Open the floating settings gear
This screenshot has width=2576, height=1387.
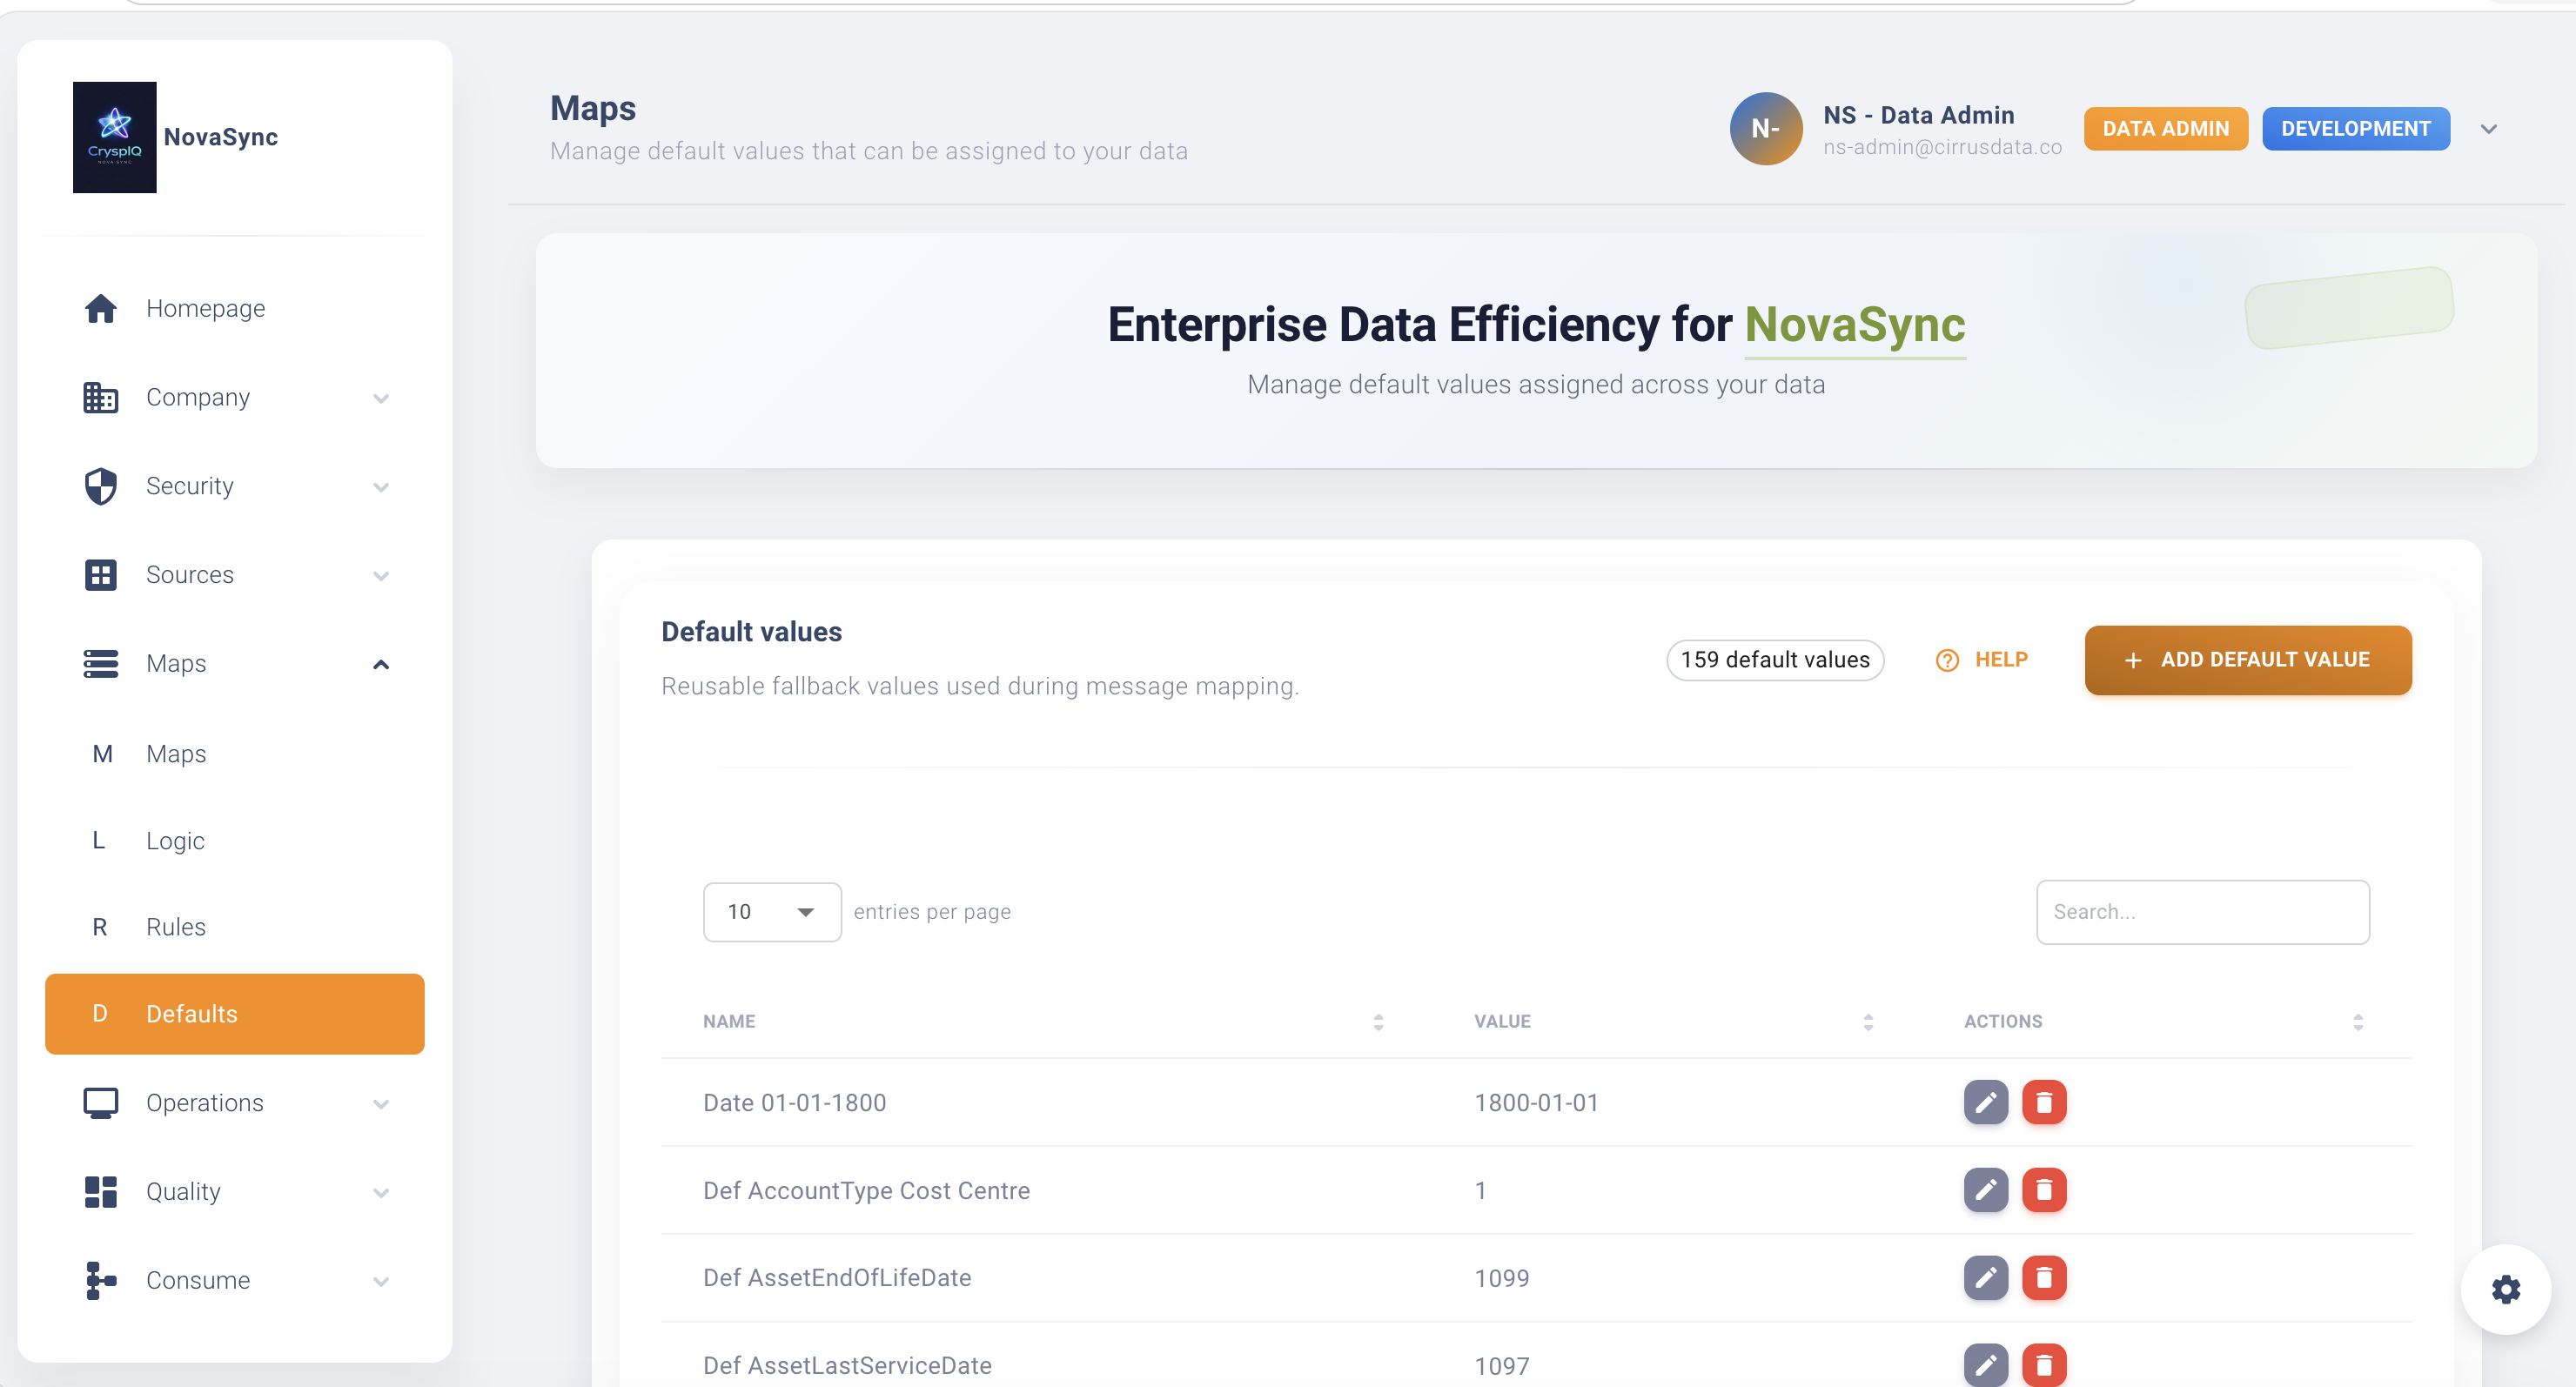pyautogui.click(x=2505, y=1289)
